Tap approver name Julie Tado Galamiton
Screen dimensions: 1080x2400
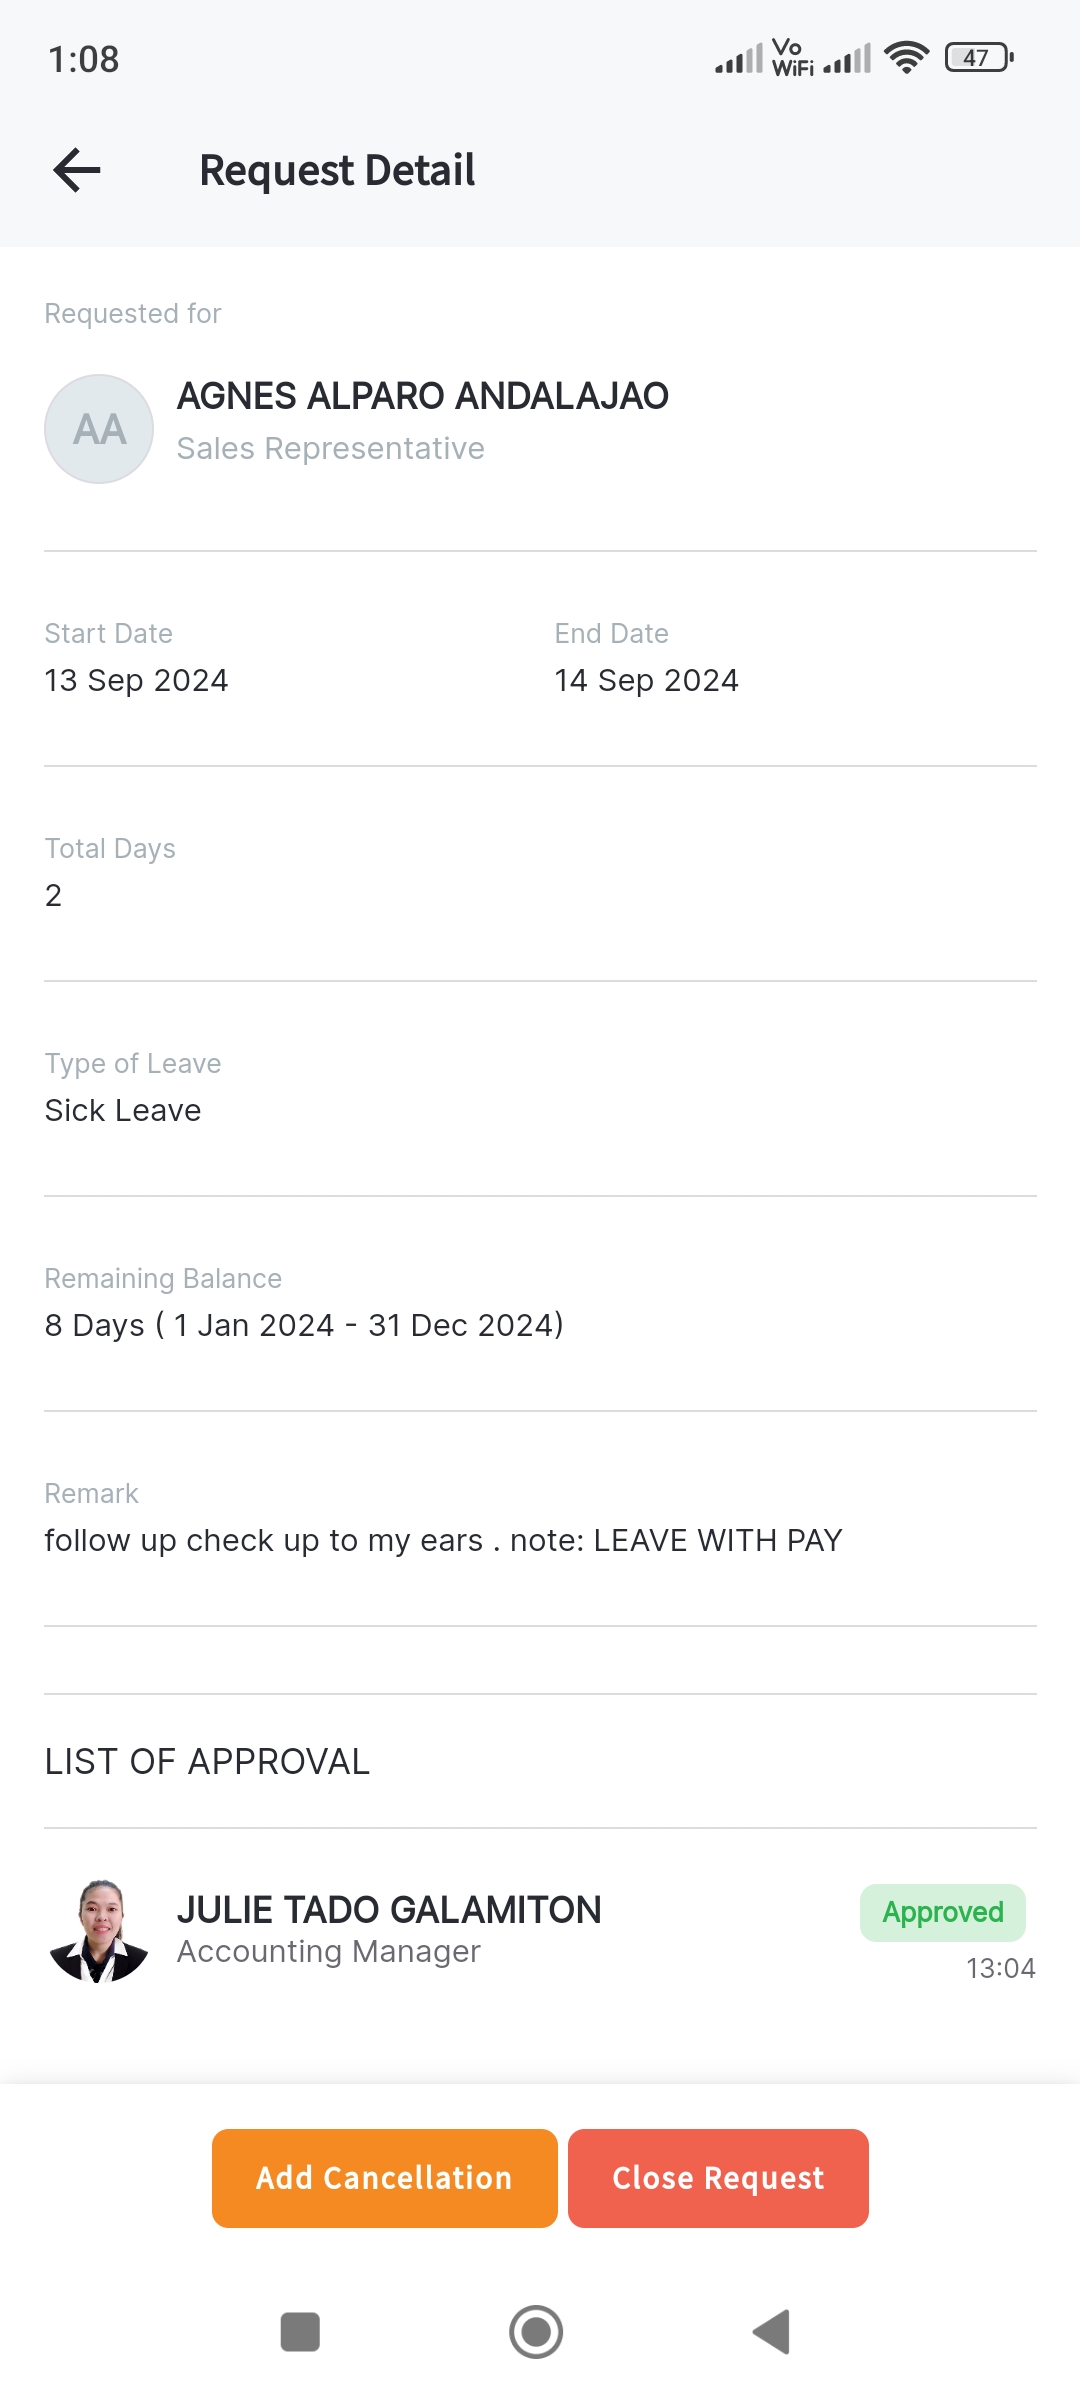389,1910
